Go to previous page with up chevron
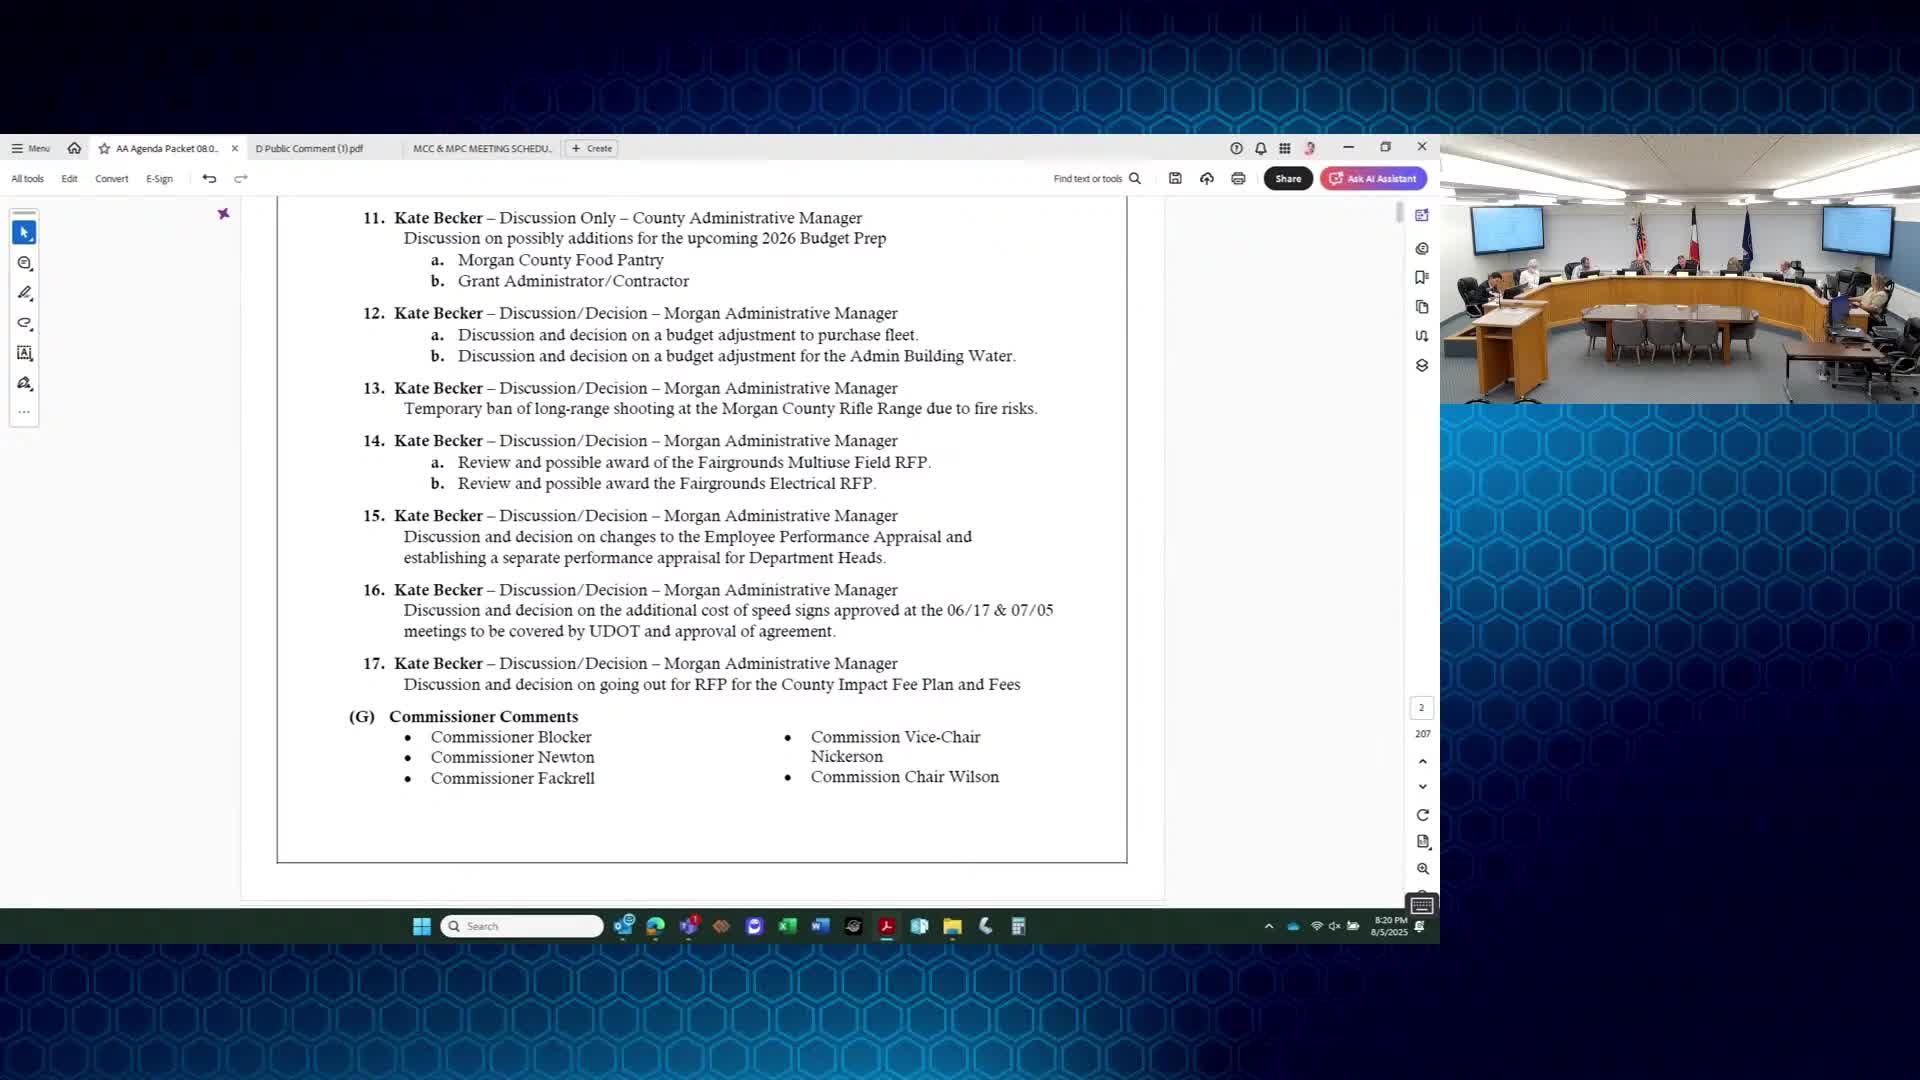1920x1080 pixels. (1422, 761)
